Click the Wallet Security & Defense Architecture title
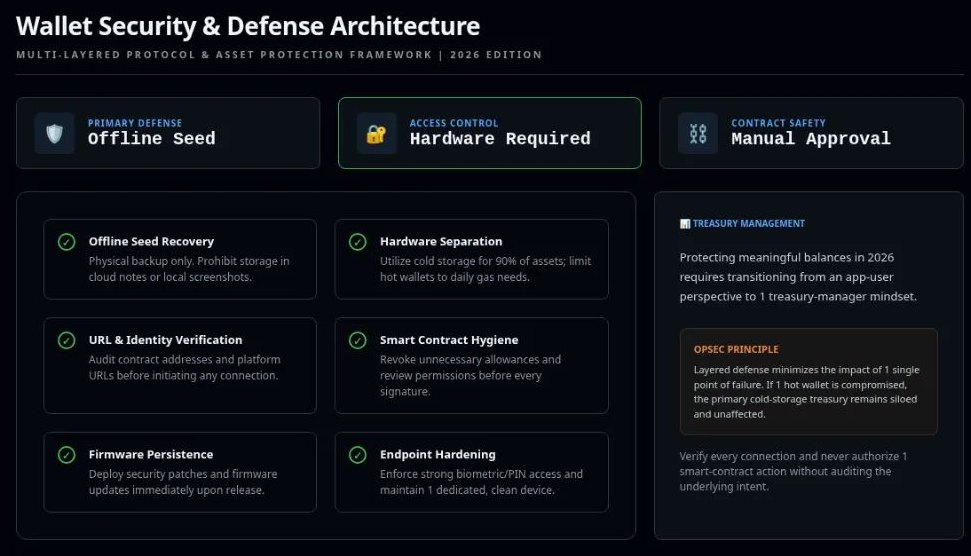 [x=248, y=25]
